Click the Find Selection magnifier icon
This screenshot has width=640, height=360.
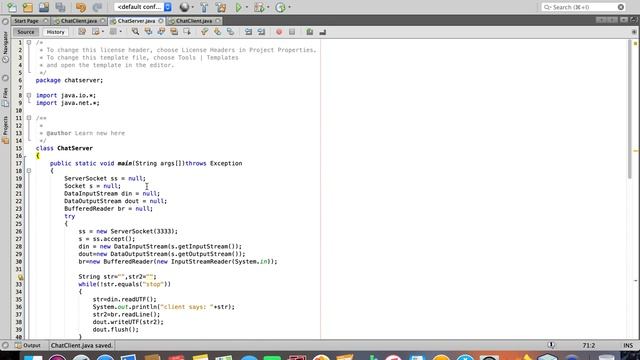point(135,32)
